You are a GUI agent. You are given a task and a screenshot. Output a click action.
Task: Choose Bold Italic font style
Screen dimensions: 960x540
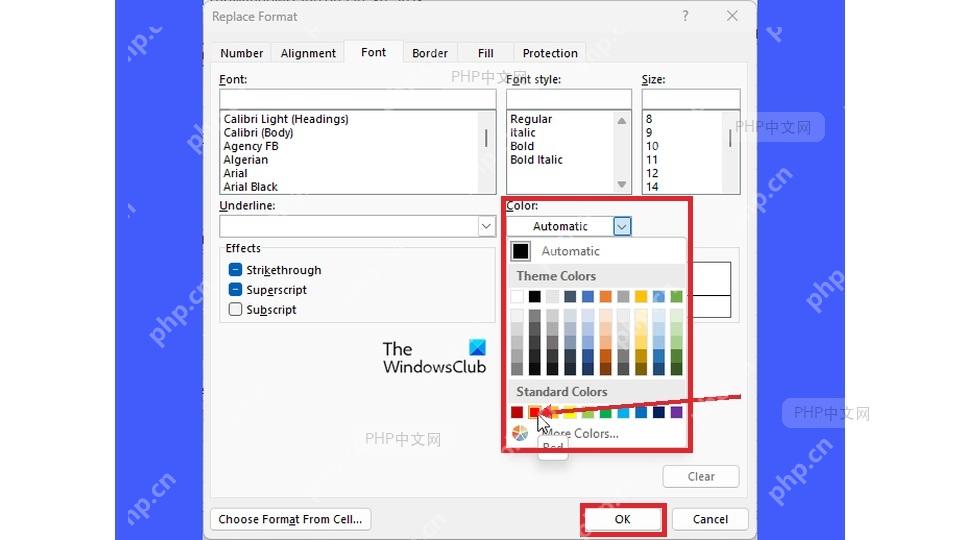536,159
